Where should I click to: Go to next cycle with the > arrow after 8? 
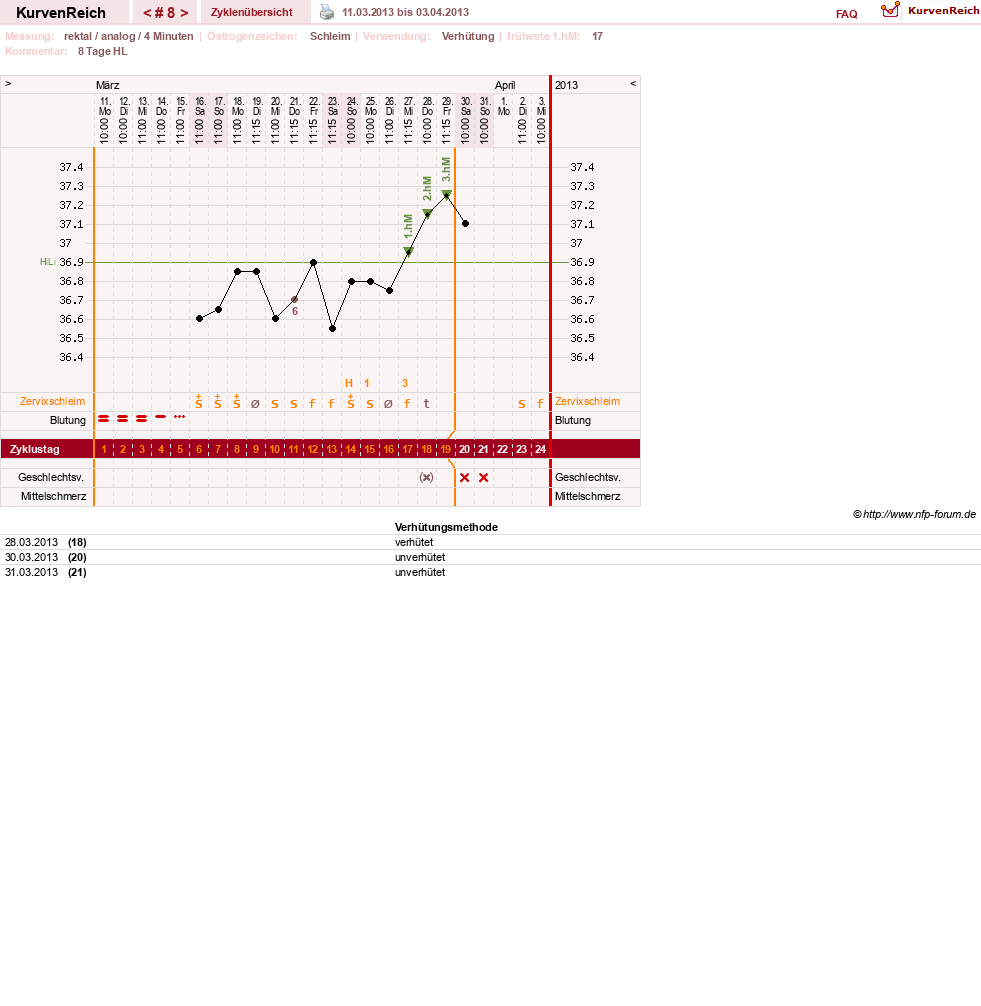(184, 13)
